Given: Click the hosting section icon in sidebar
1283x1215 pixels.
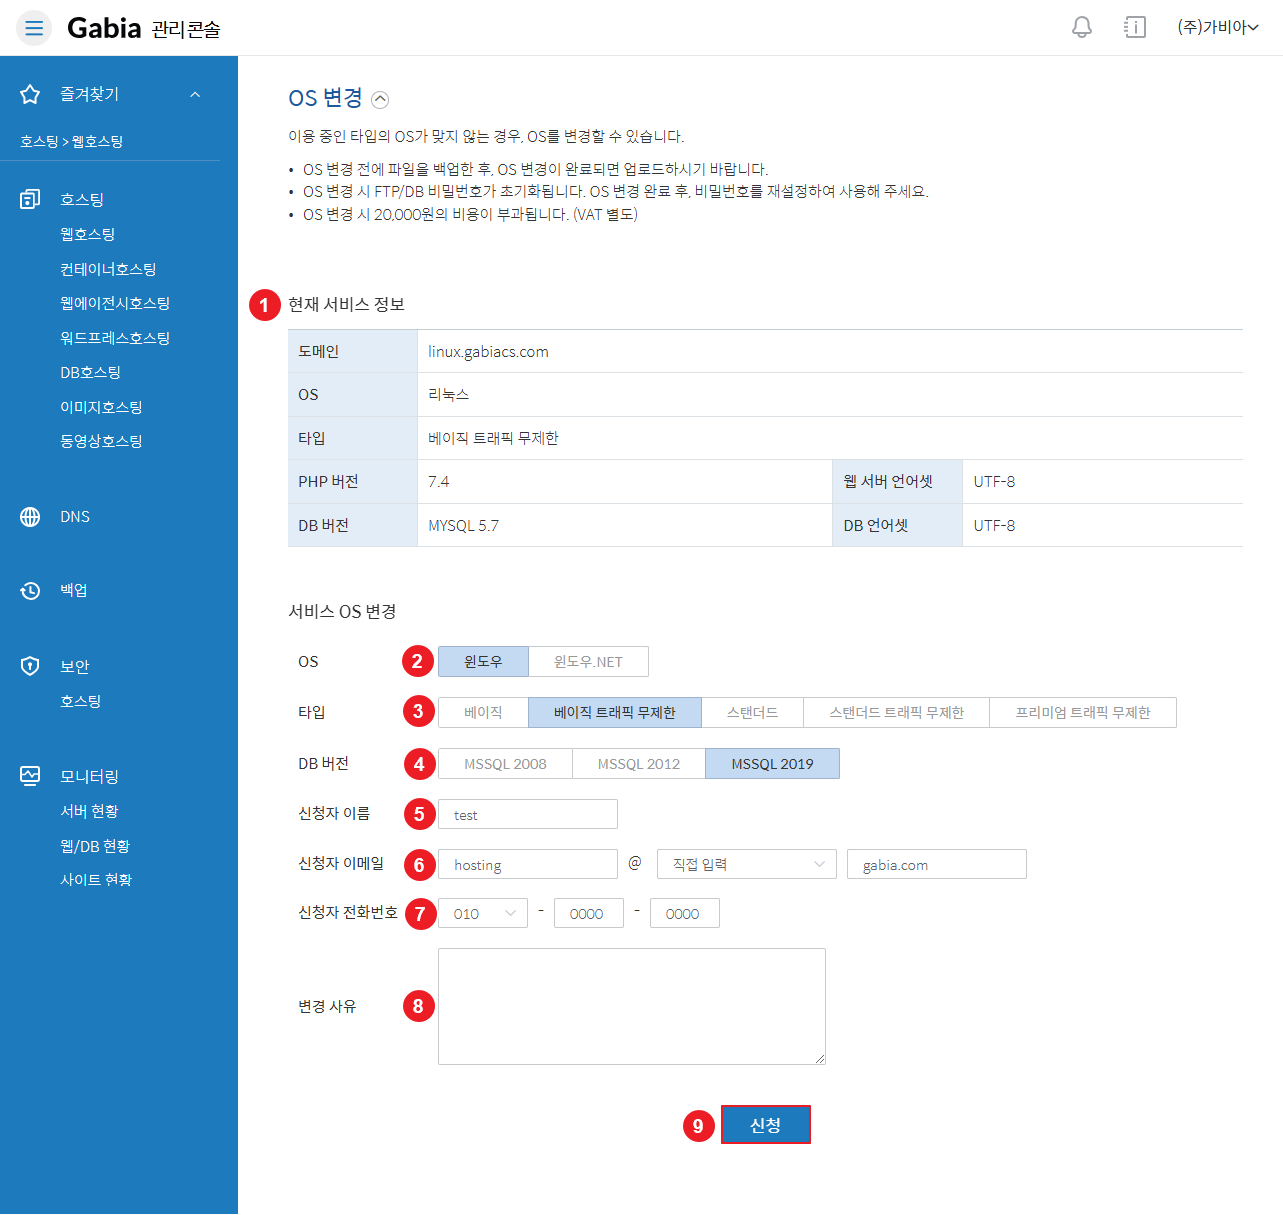Looking at the screenshot, I should (x=30, y=199).
